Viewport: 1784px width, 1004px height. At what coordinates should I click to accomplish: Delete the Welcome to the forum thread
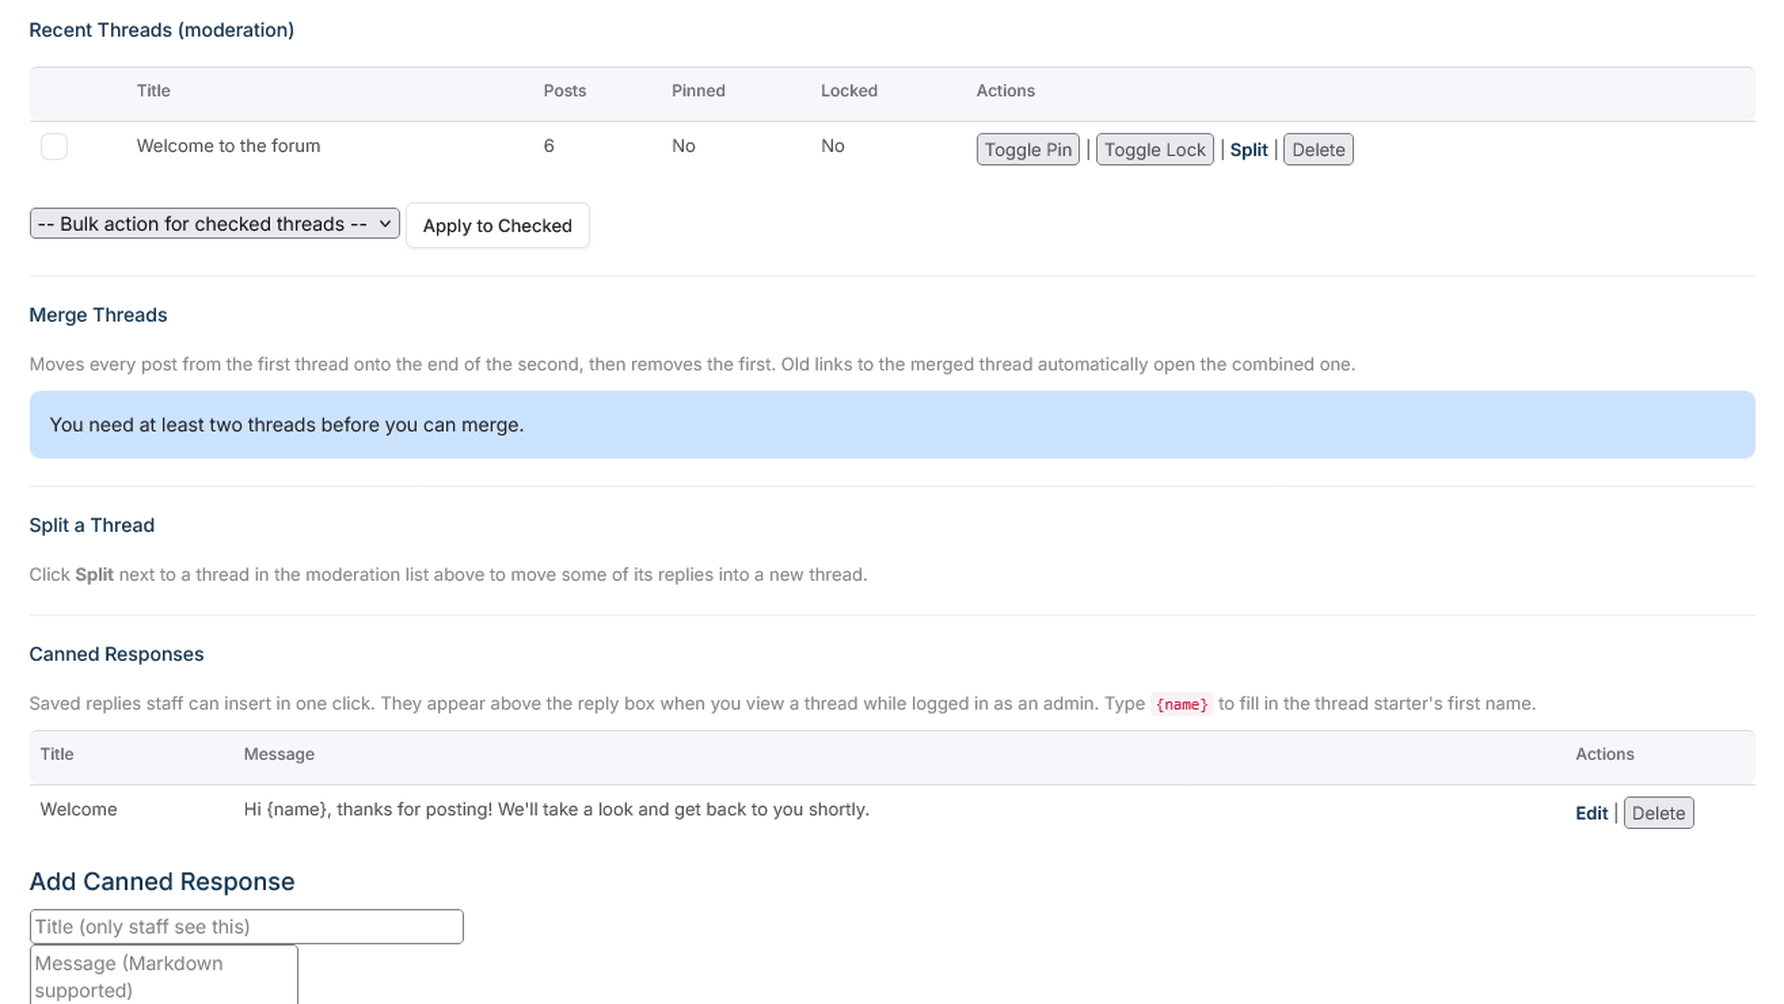(1318, 149)
